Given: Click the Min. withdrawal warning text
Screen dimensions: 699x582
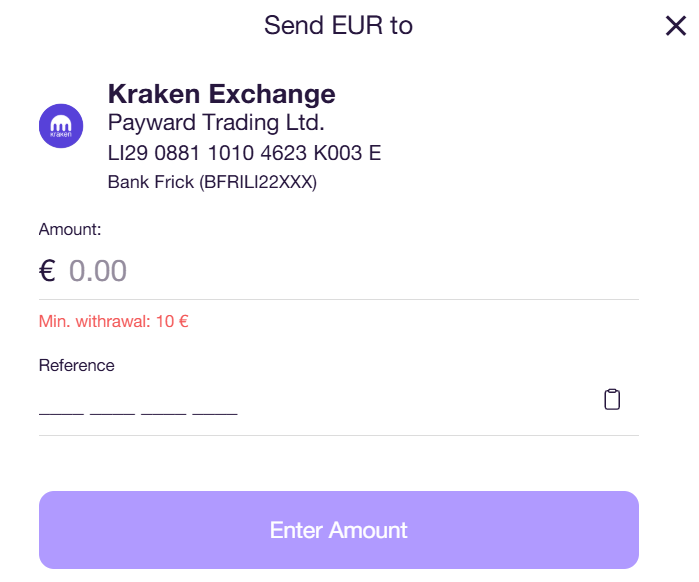Looking at the screenshot, I should (114, 322).
